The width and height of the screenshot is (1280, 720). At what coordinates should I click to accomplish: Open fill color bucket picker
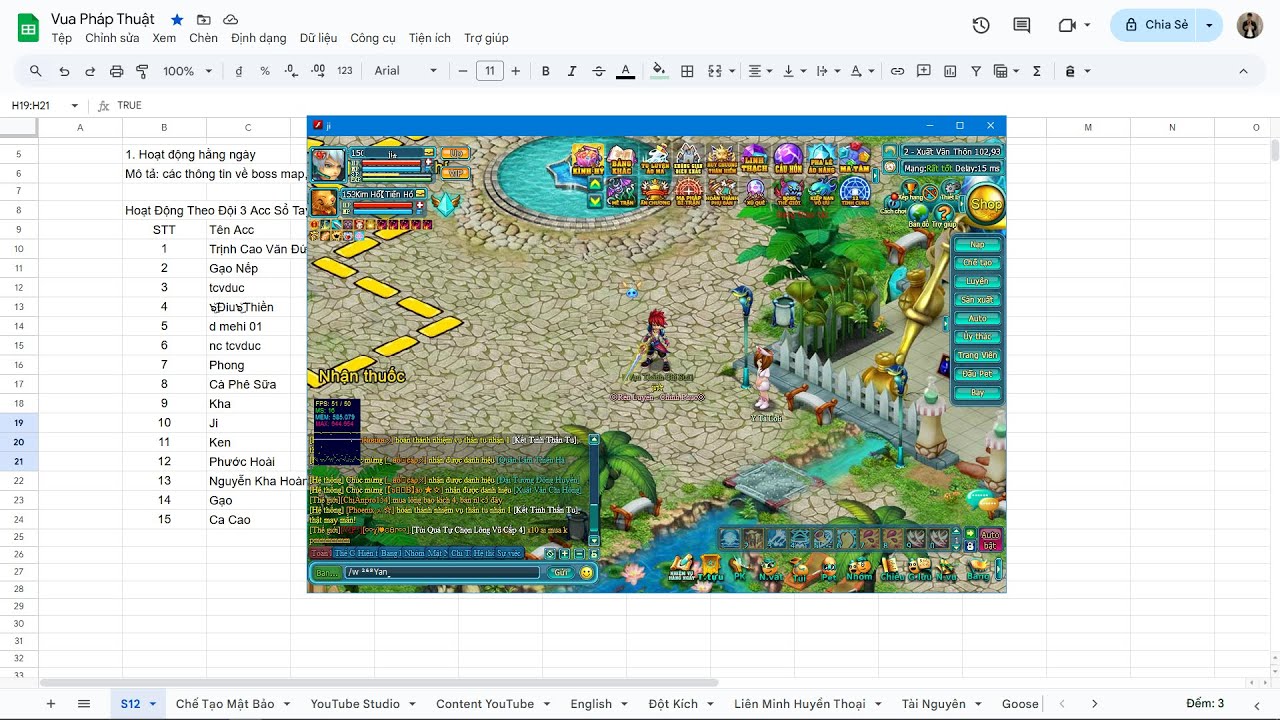point(659,71)
